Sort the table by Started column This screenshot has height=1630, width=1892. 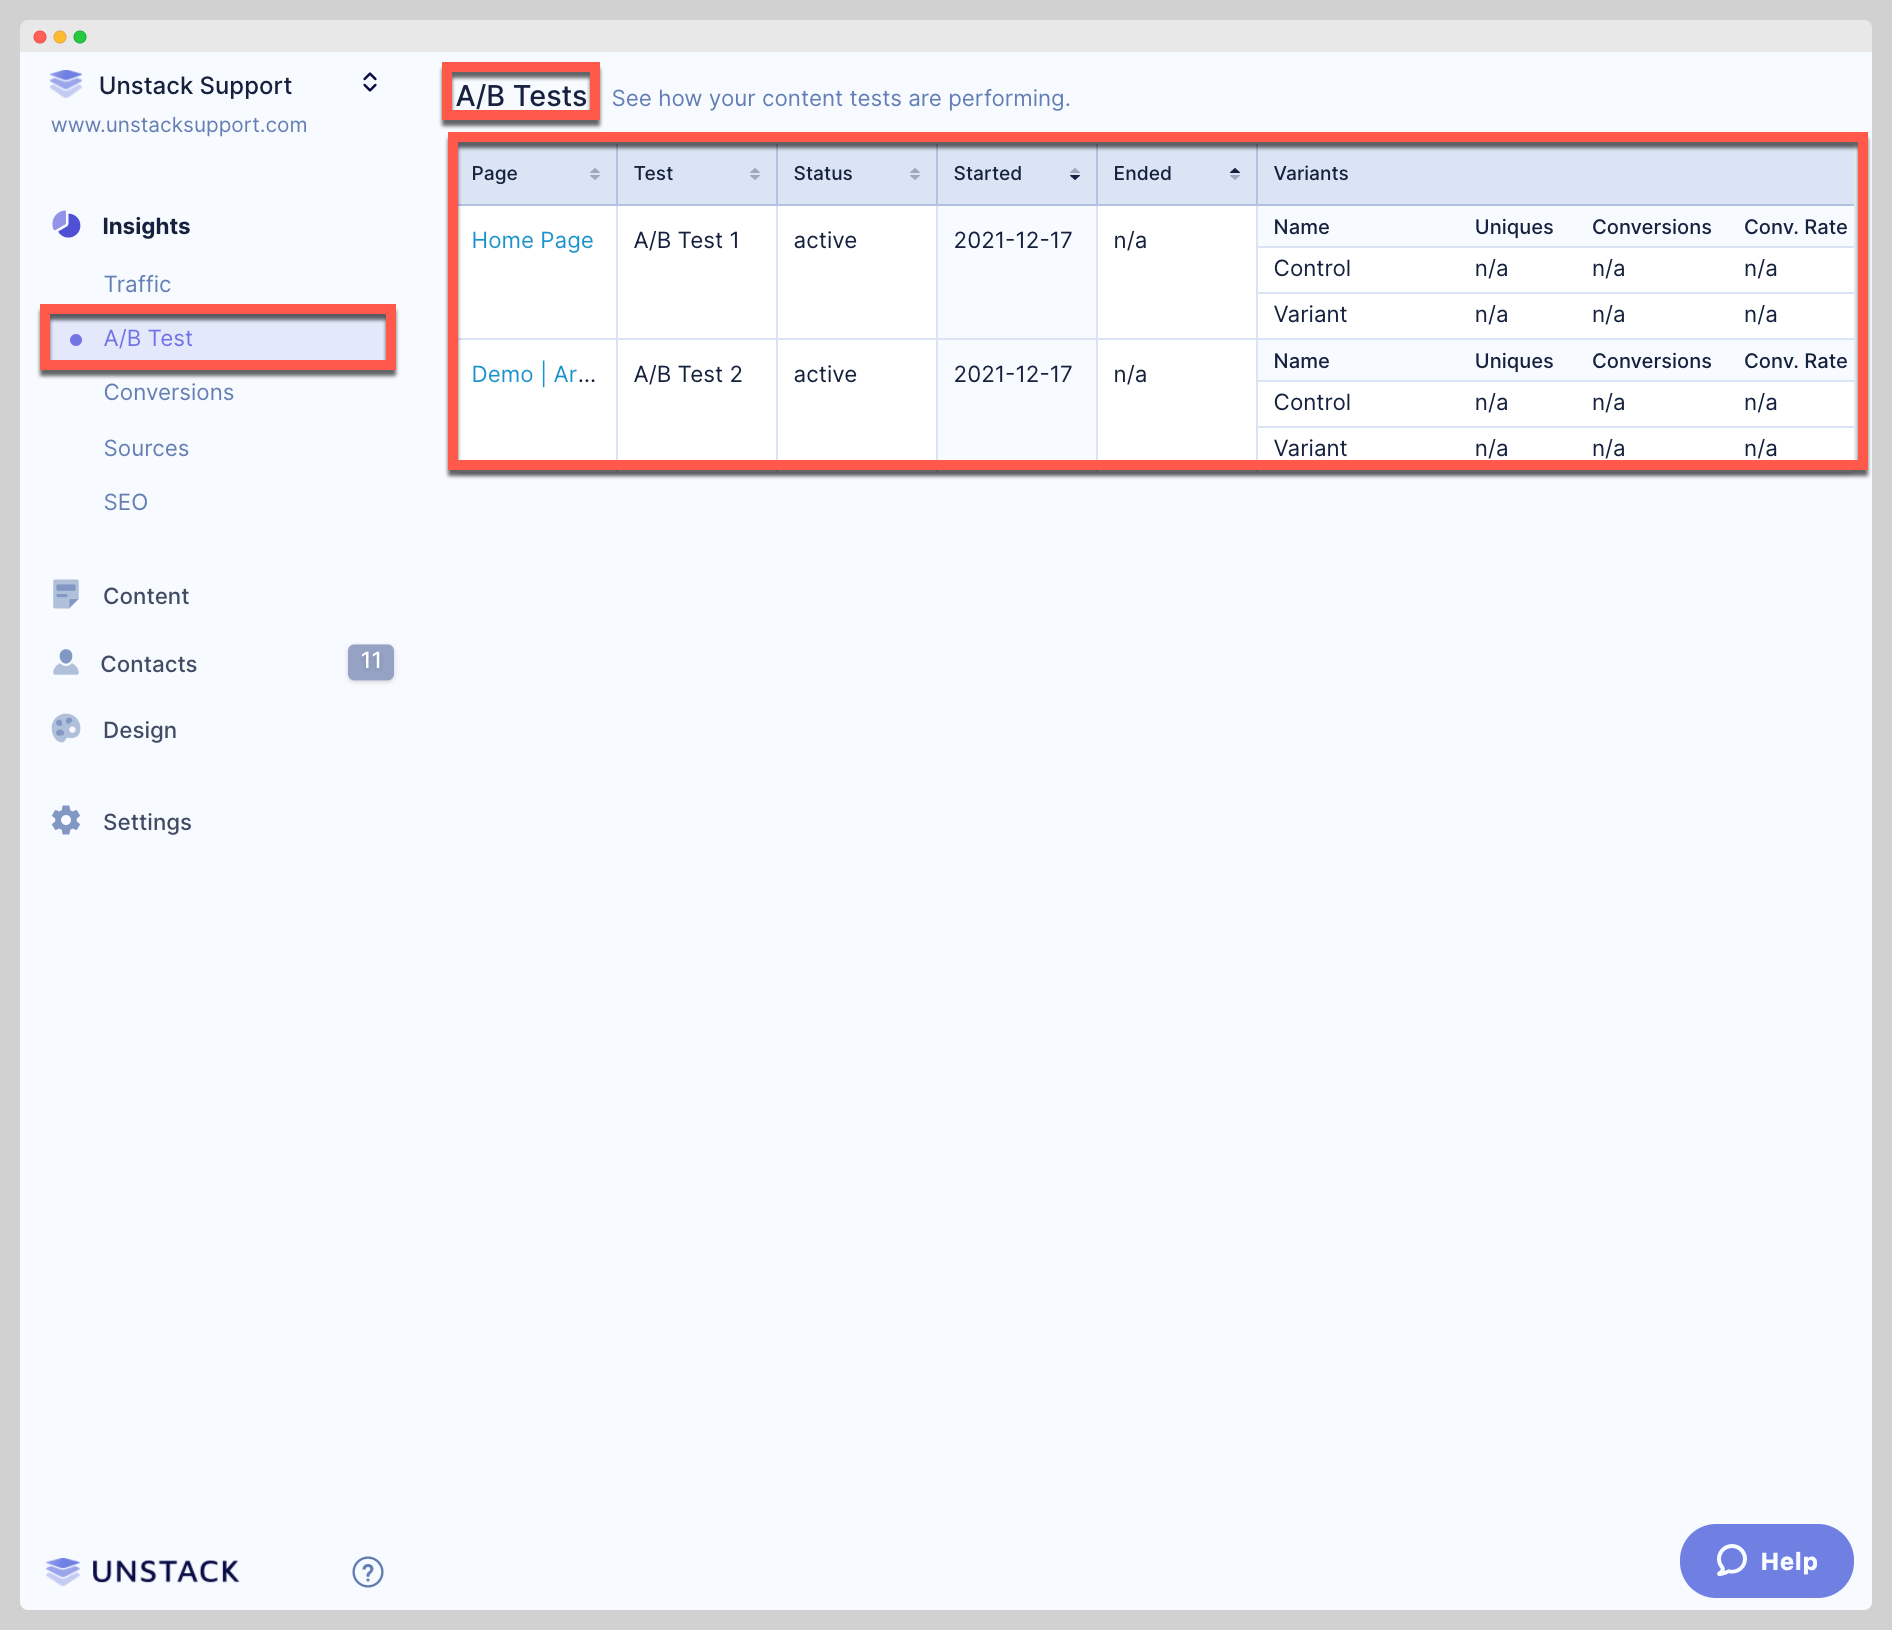(1074, 174)
